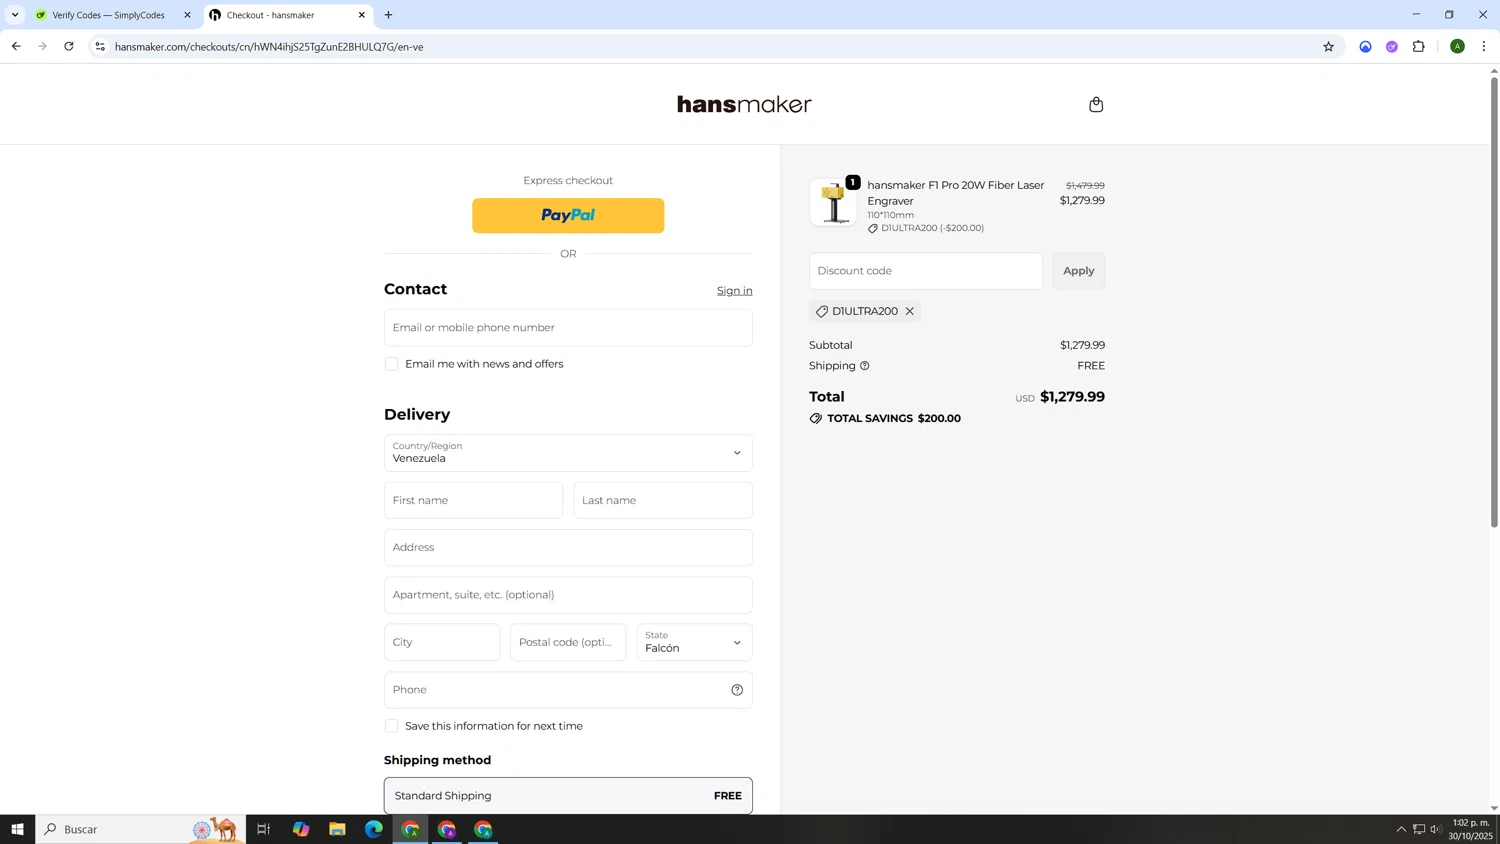This screenshot has width=1500, height=844.
Task: Open Task View on the taskbar
Action: pos(264,829)
